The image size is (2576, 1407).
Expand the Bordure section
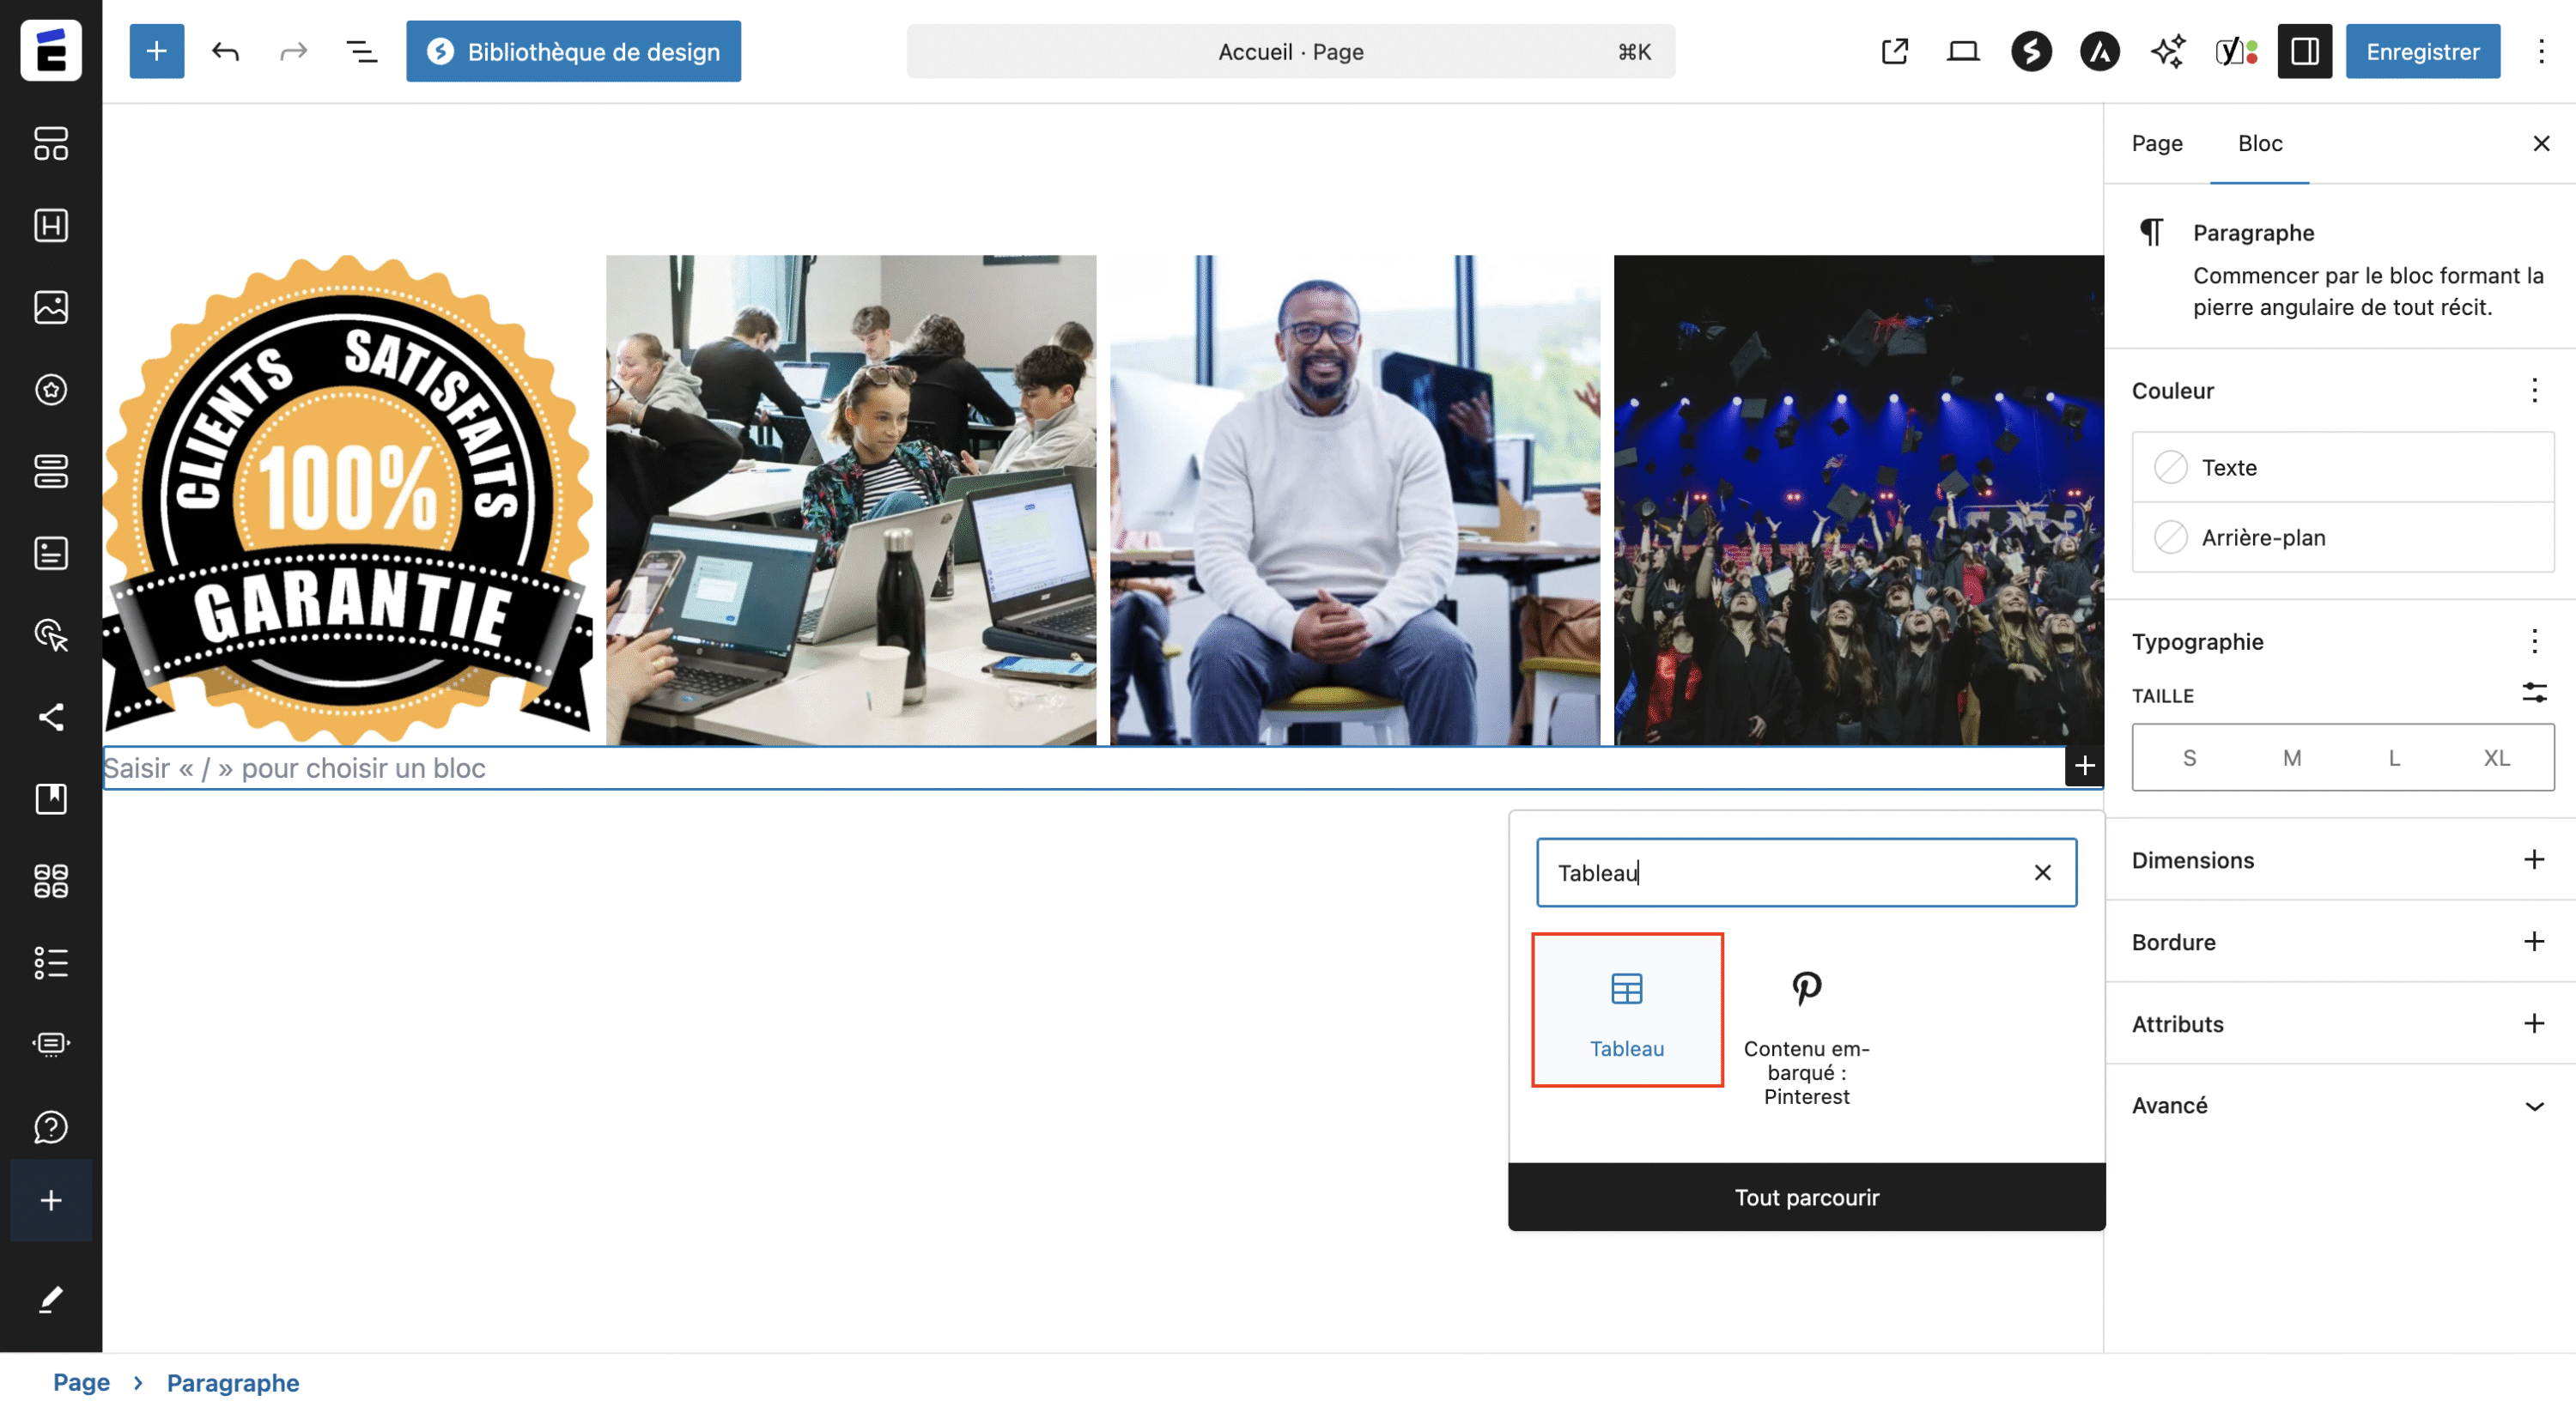(2534, 941)
